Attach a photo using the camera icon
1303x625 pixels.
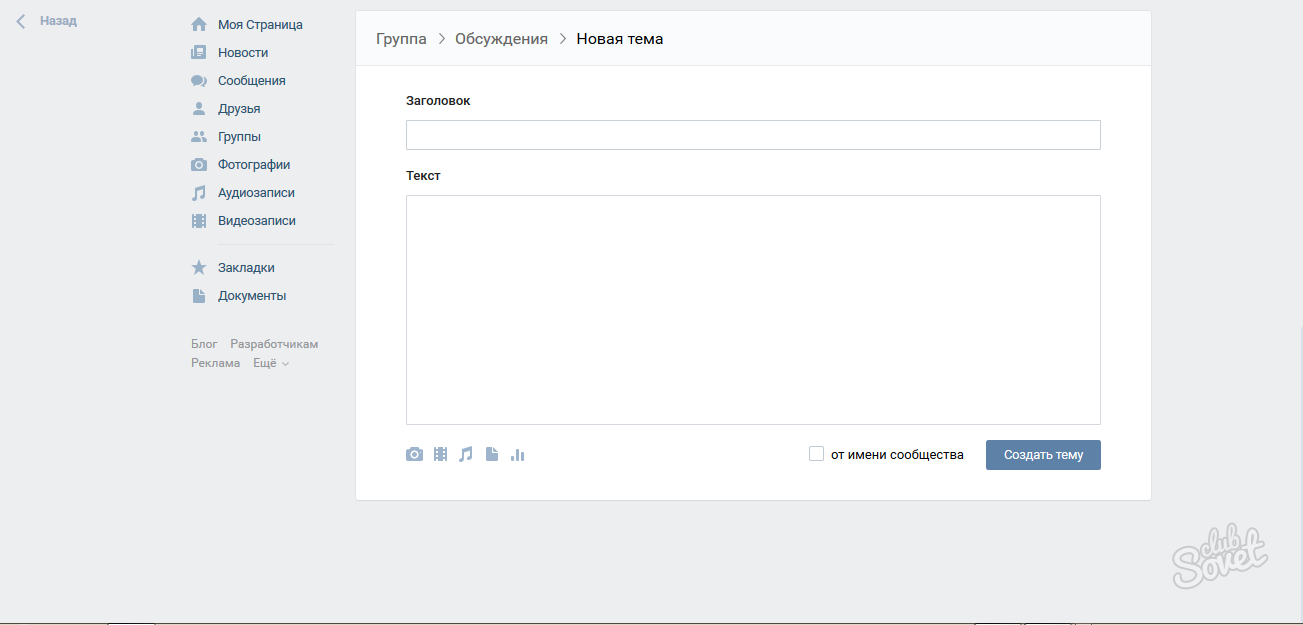pos(414,455)
